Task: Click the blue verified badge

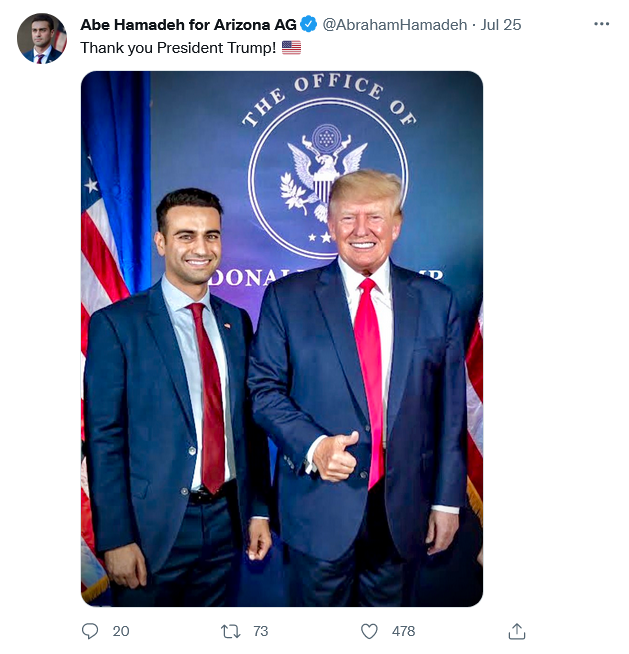Action: point(309,24)
